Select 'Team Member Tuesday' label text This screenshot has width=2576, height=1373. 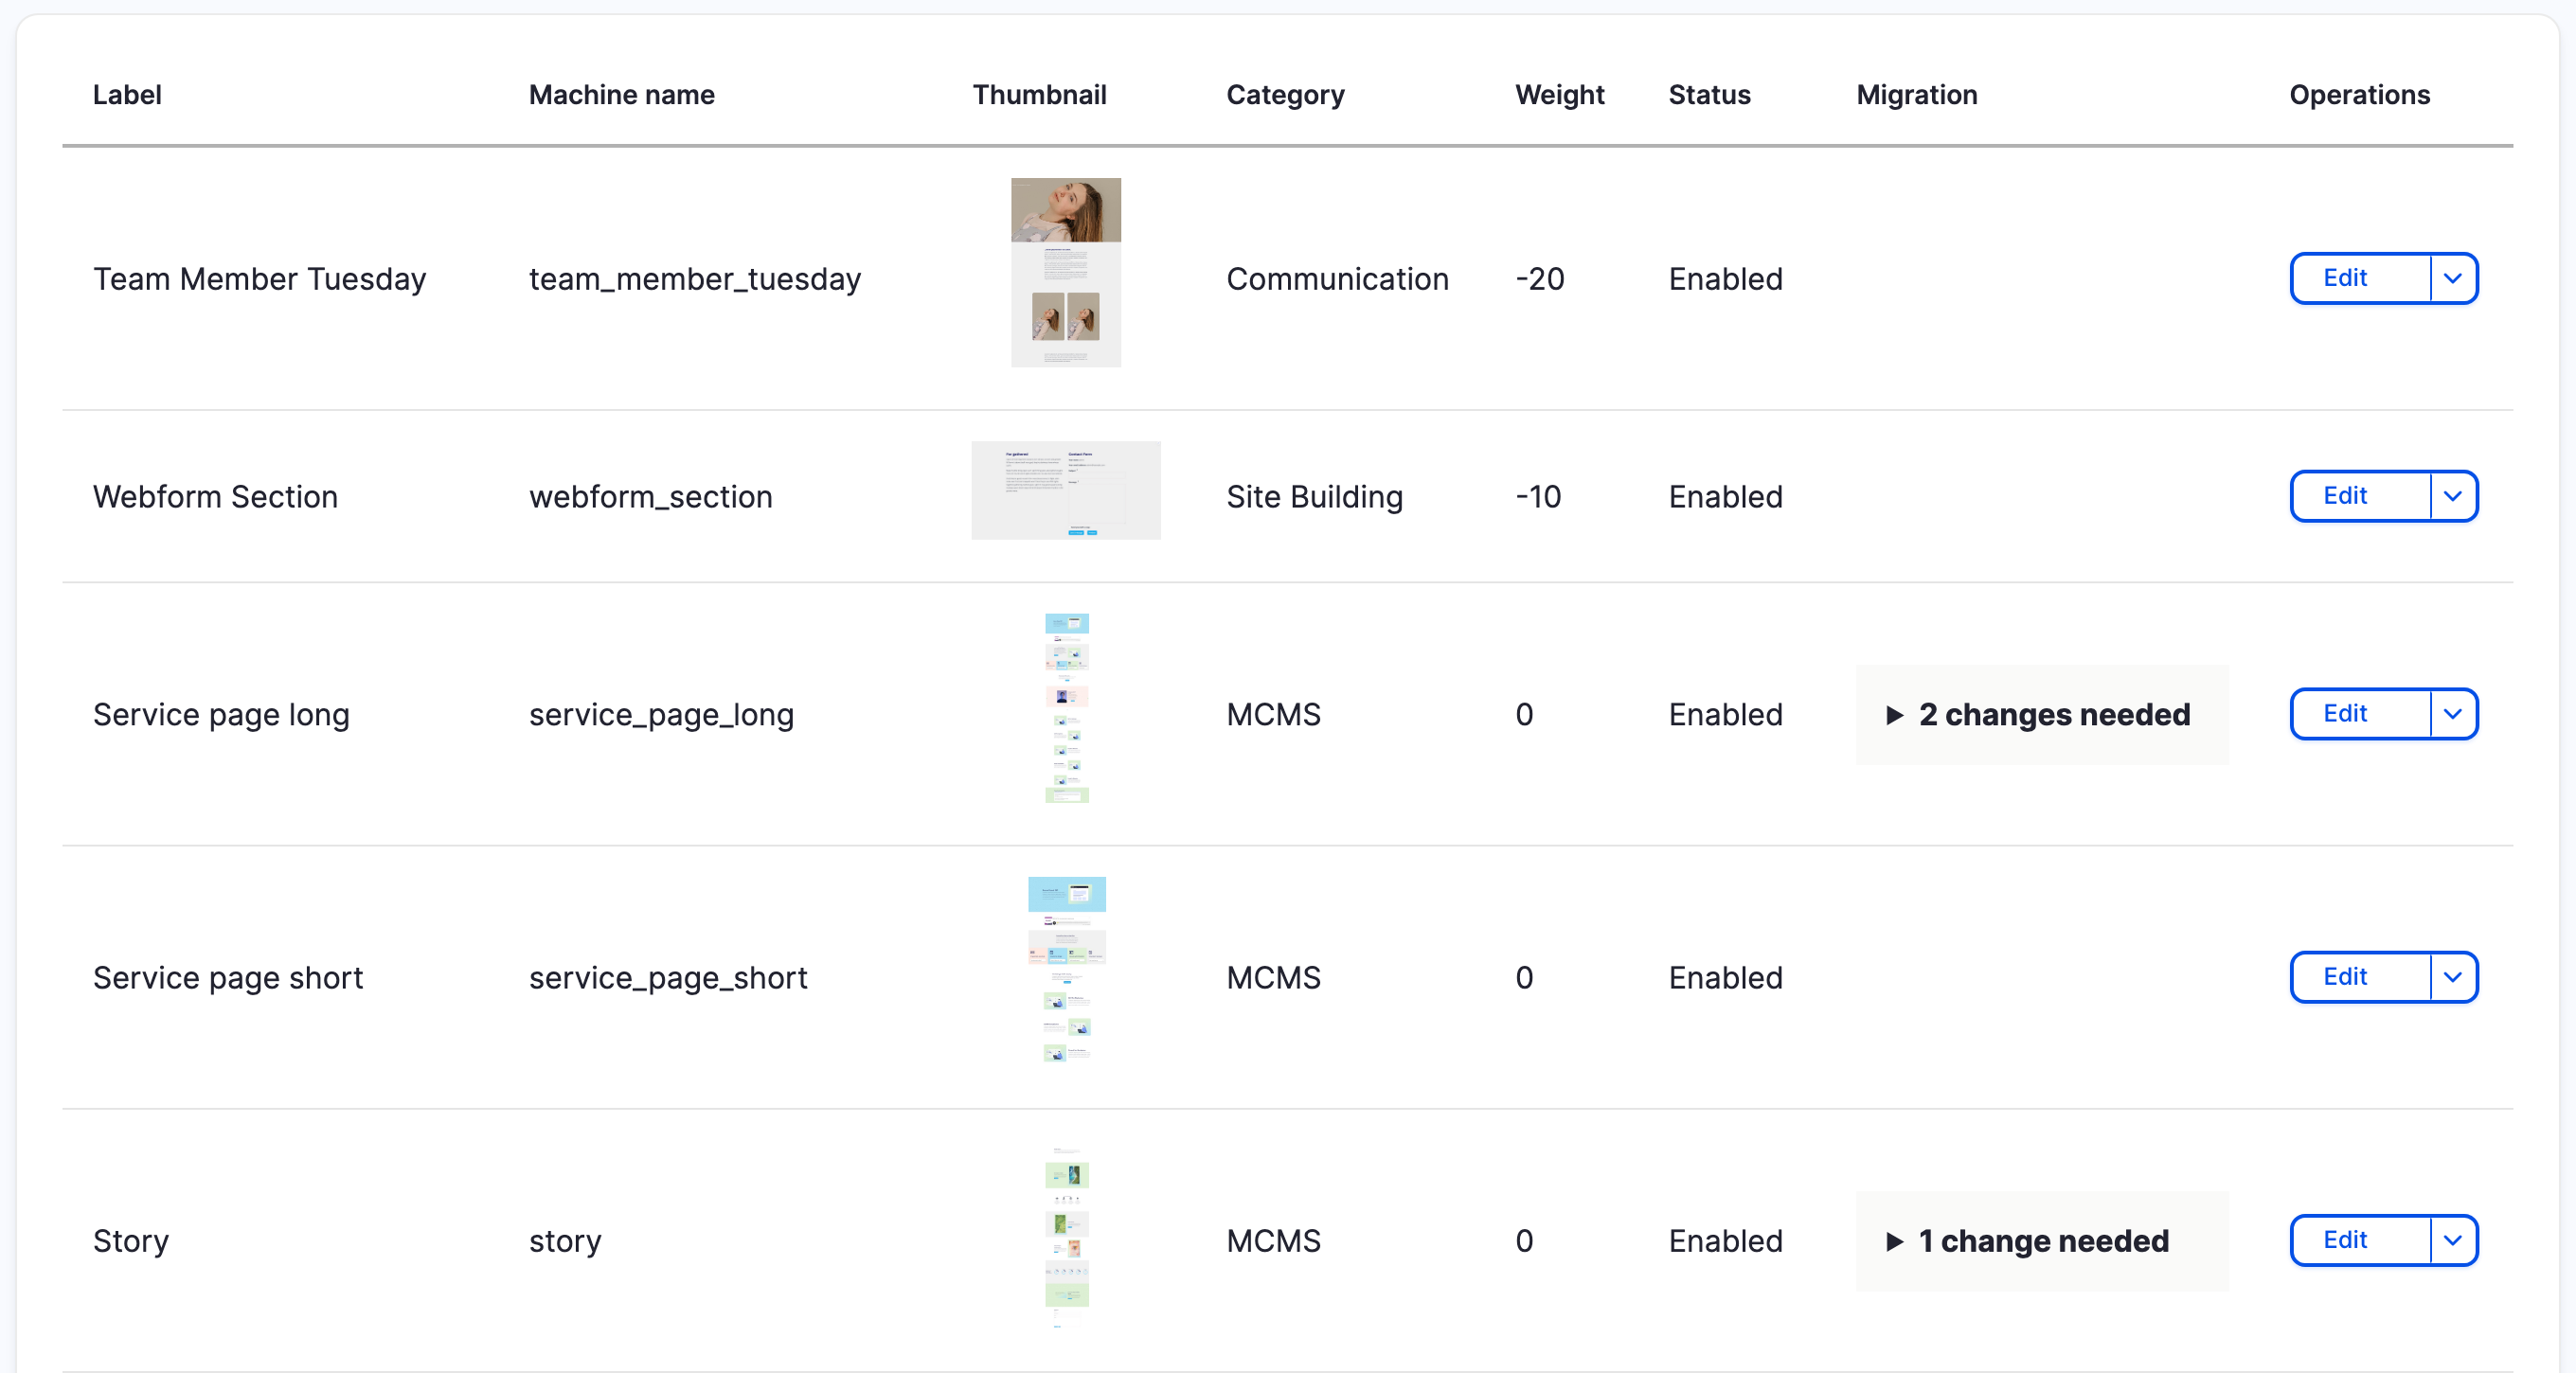pos(260,279)
